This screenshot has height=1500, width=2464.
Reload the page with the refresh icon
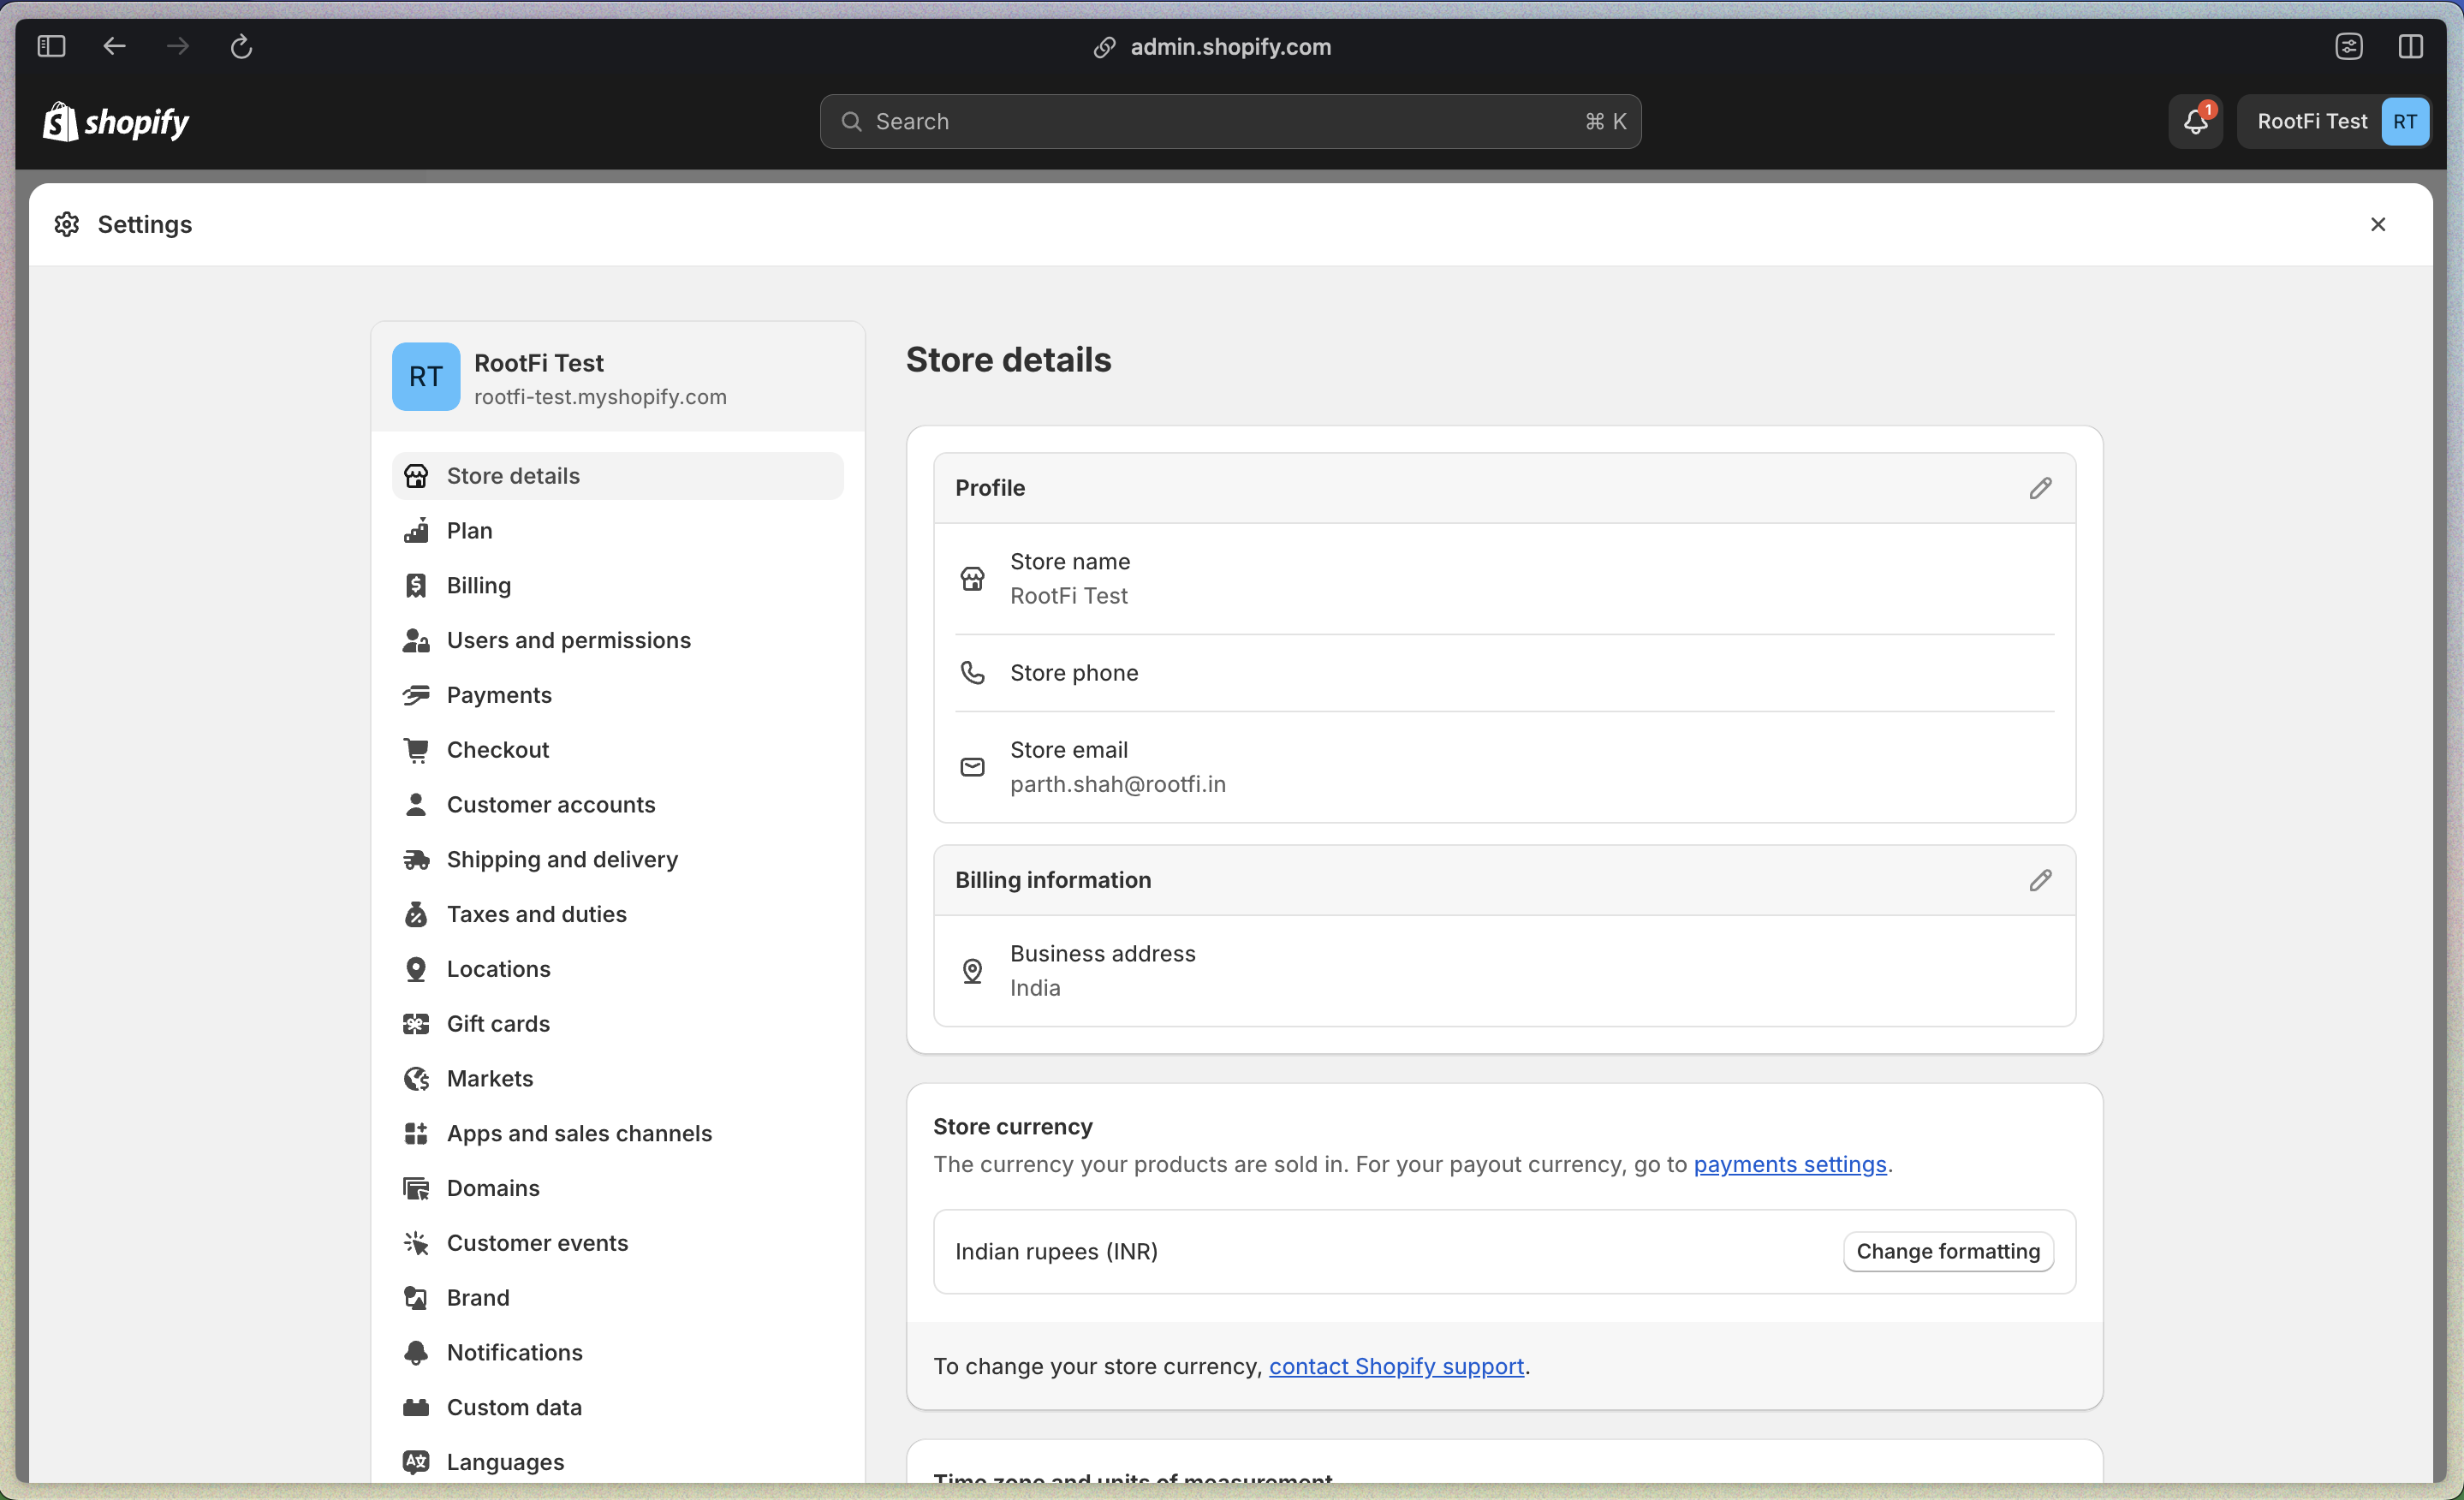tap(241, 46)
